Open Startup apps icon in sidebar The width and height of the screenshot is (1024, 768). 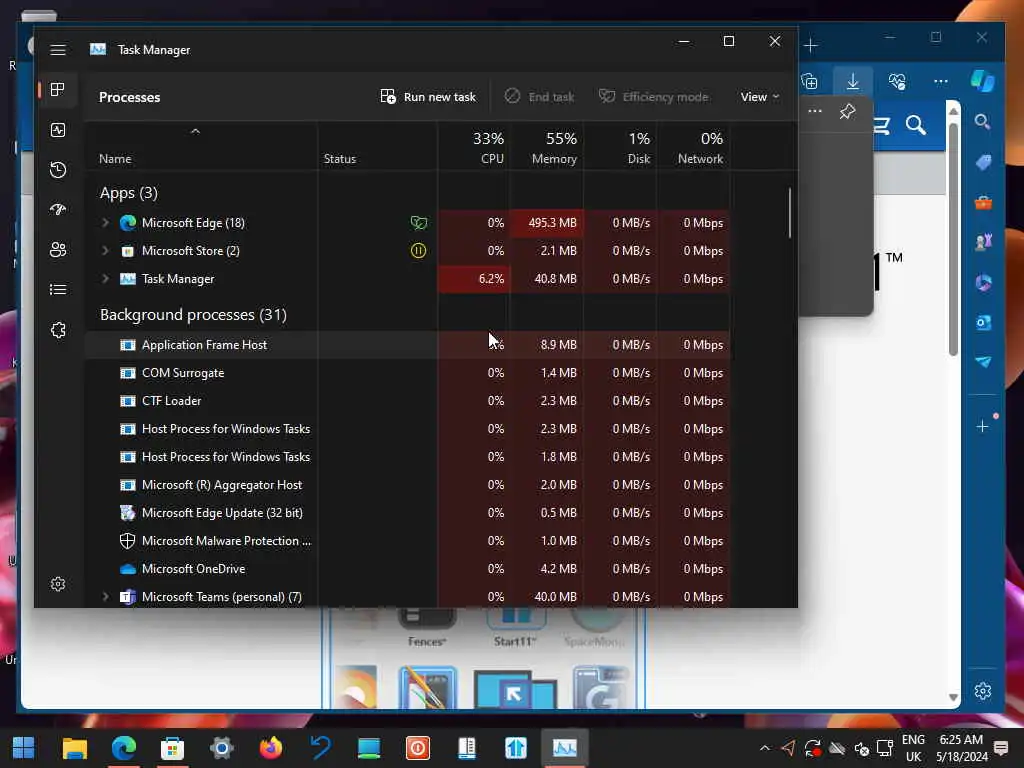click(x=58, y=210)
